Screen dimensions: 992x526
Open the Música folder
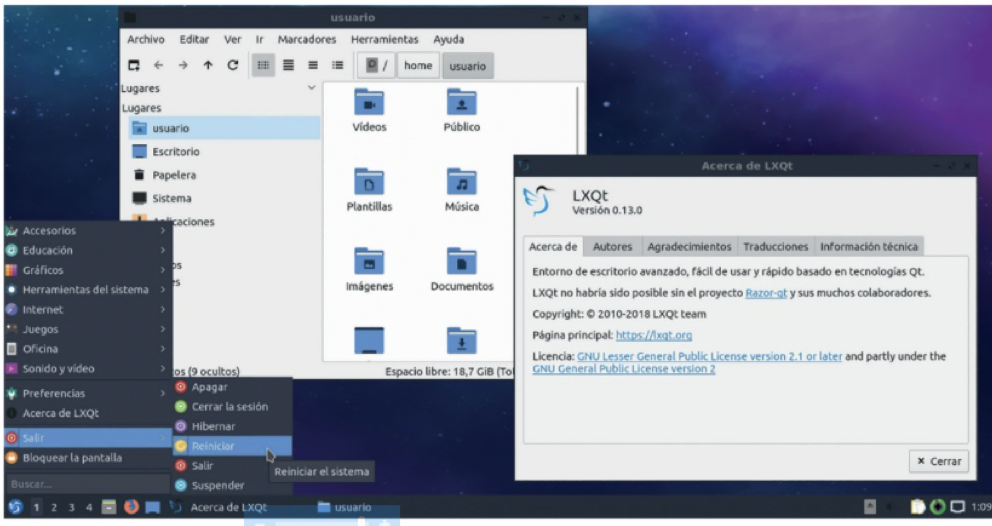click(462, 190)
